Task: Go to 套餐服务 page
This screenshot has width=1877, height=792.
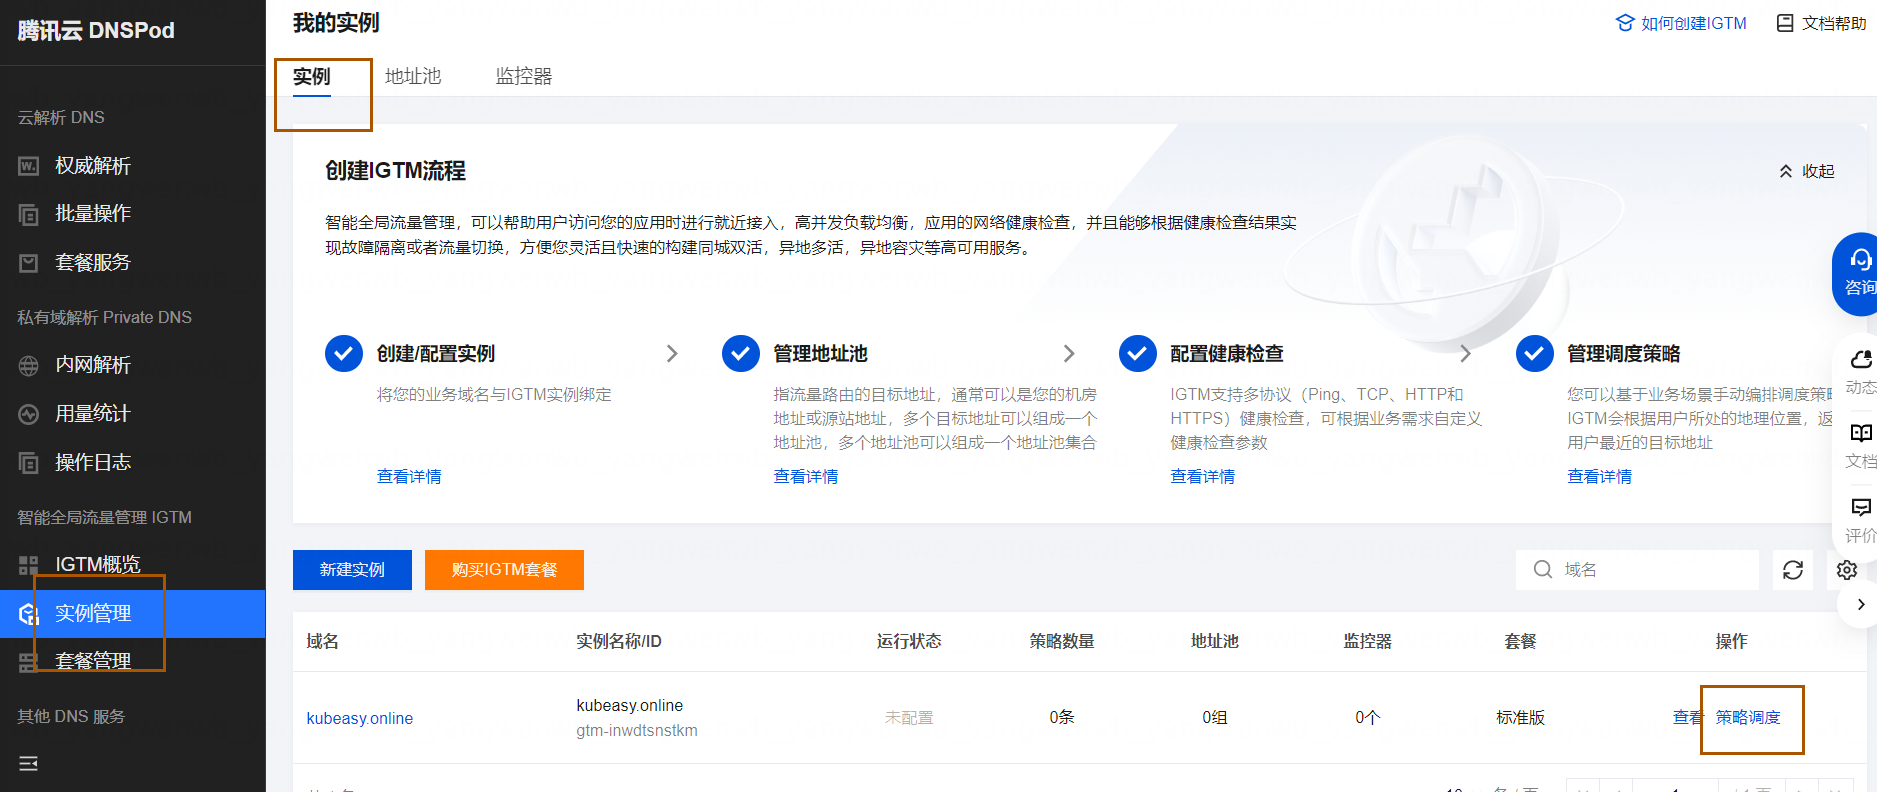Action: 92,263
